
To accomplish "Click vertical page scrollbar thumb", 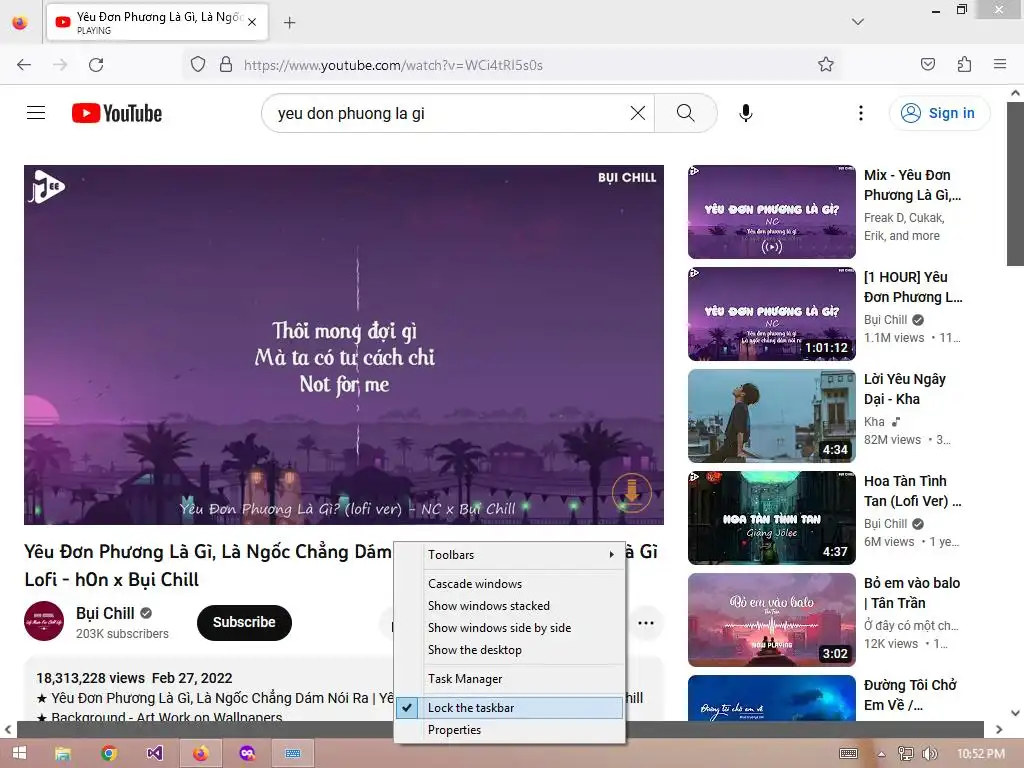I will (x=1015, y=183).
